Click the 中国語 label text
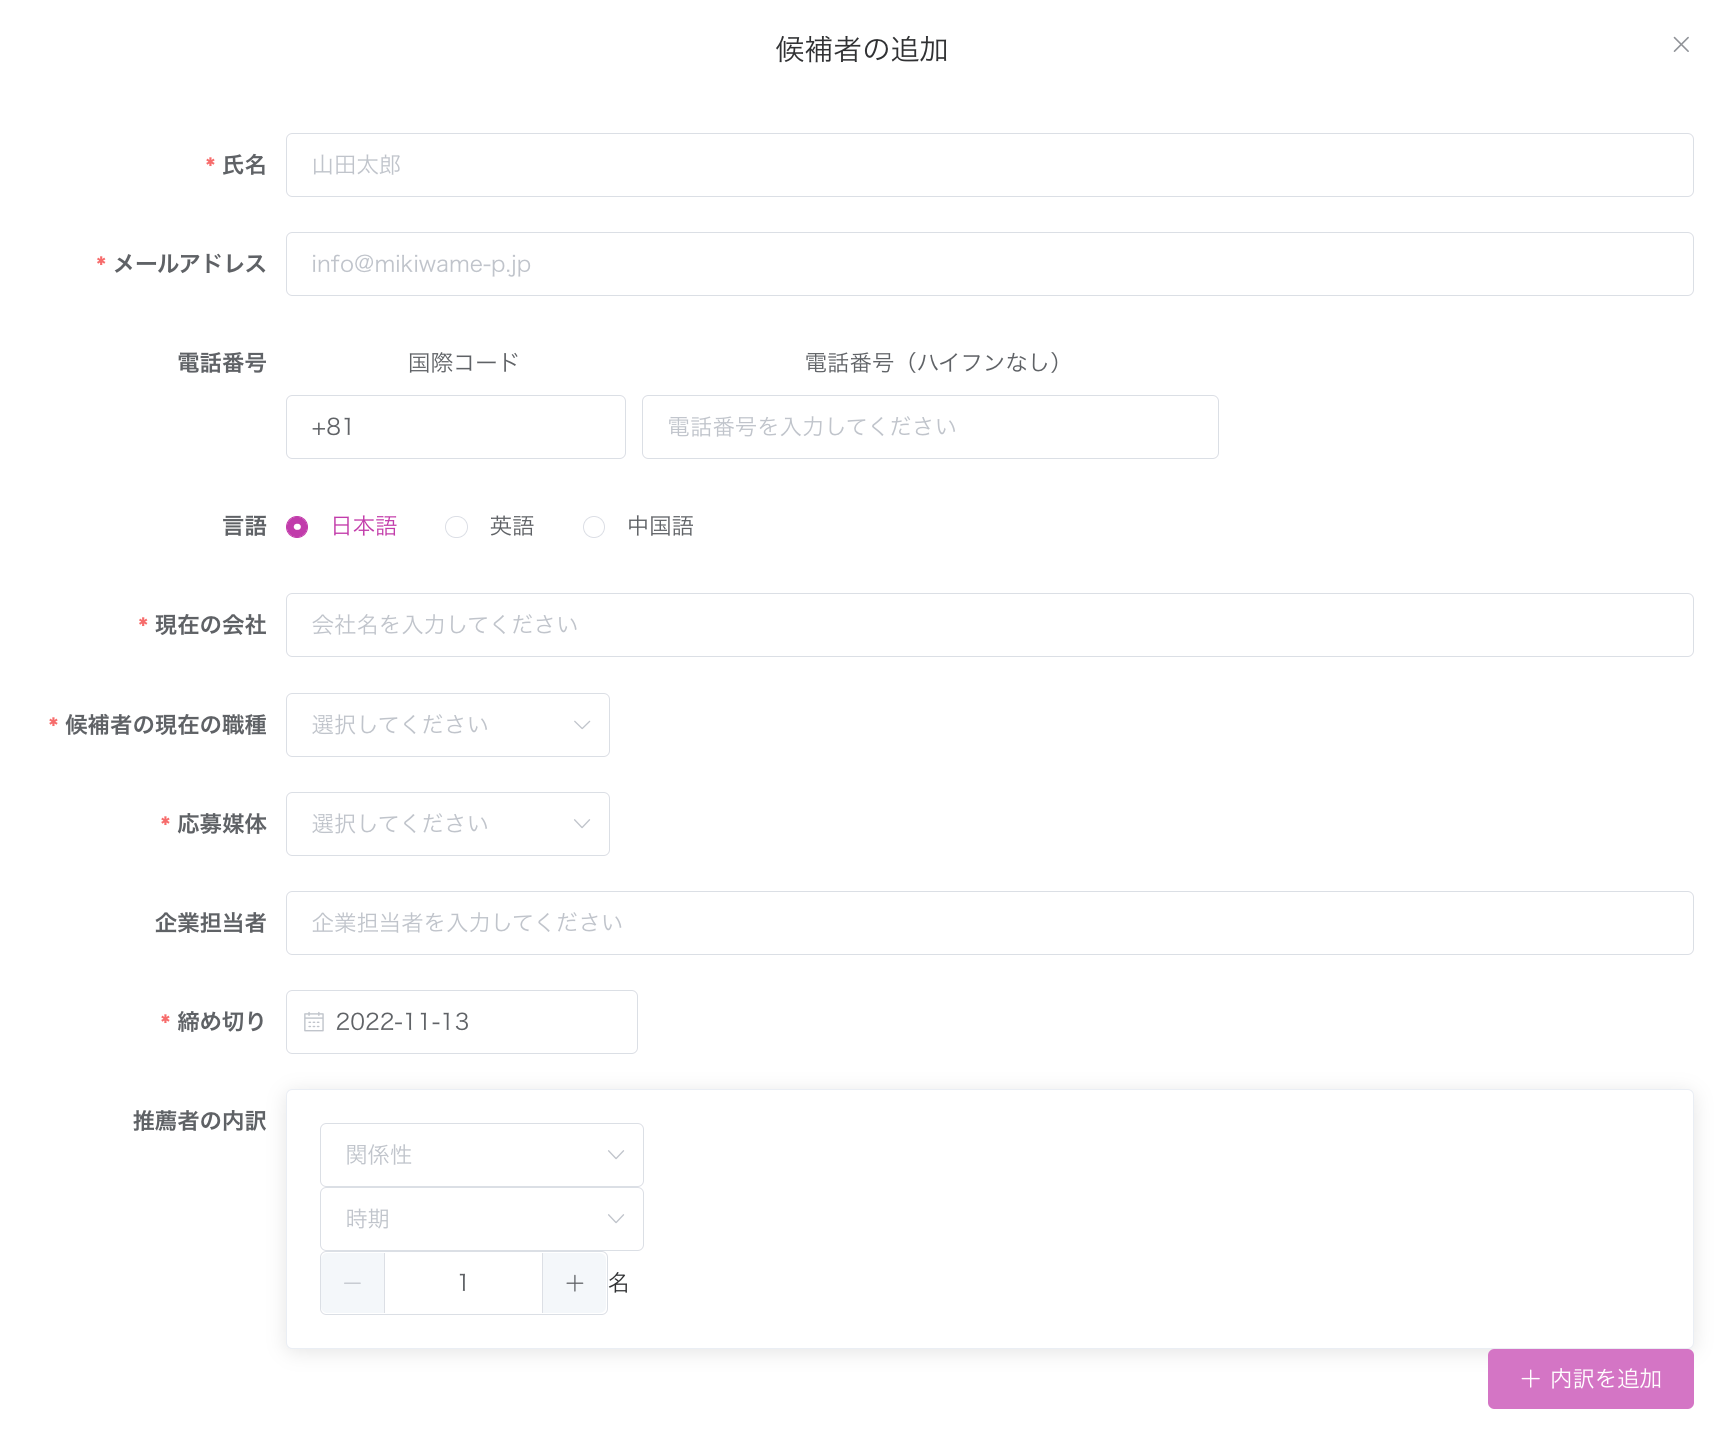The width and height of the screenshot is (1724, 1456). tap(660, 526)
